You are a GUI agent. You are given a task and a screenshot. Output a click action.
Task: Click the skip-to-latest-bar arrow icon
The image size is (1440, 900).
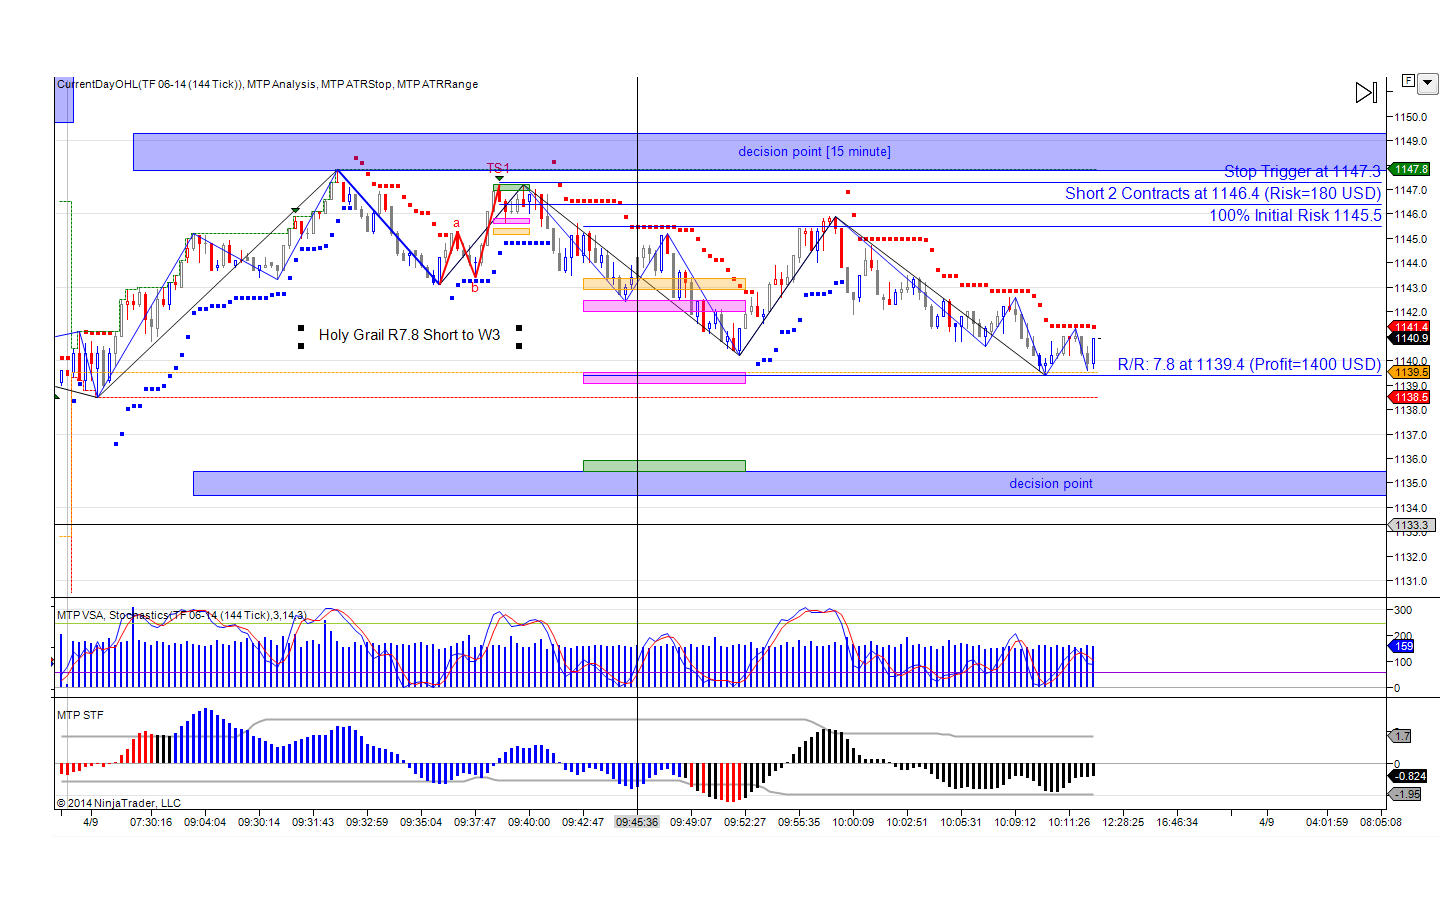pos(1366,93)
